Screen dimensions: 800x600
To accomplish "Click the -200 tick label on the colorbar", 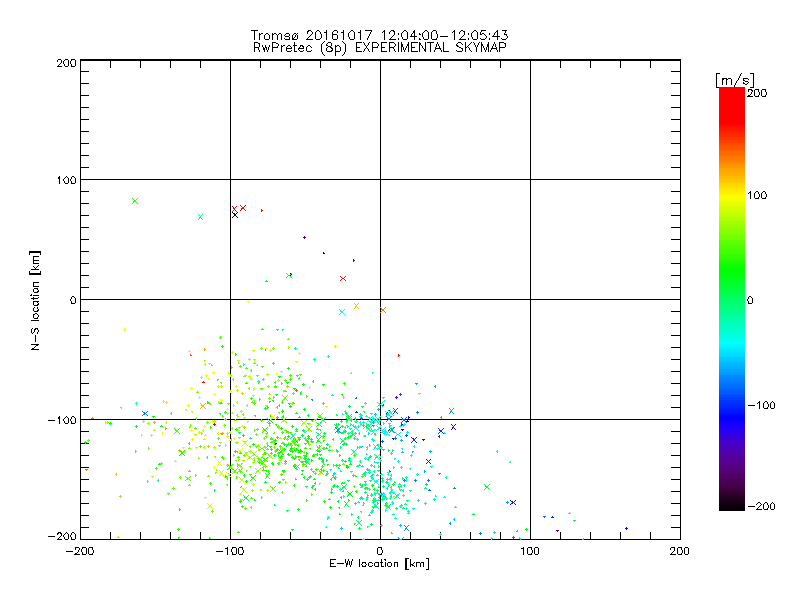I will pyautogui.click(x=761, y=506).
